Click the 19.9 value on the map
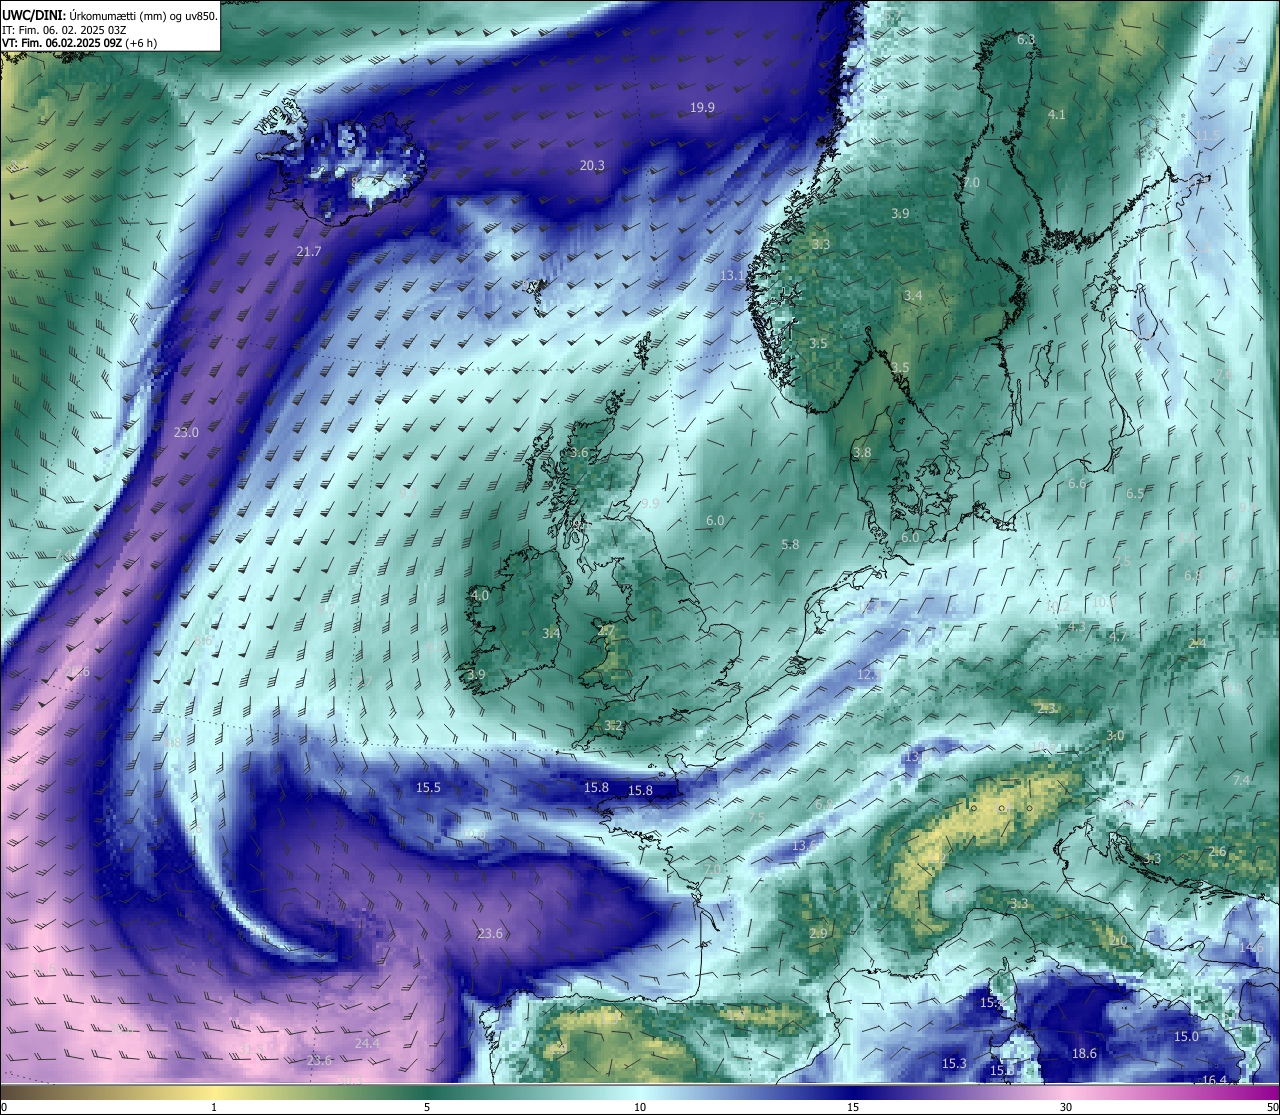Screen dimensions: 1280x1115 pos(703,108)
